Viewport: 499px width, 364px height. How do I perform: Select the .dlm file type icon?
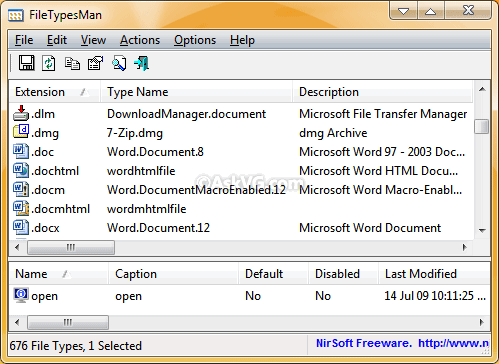click(21, 113)
